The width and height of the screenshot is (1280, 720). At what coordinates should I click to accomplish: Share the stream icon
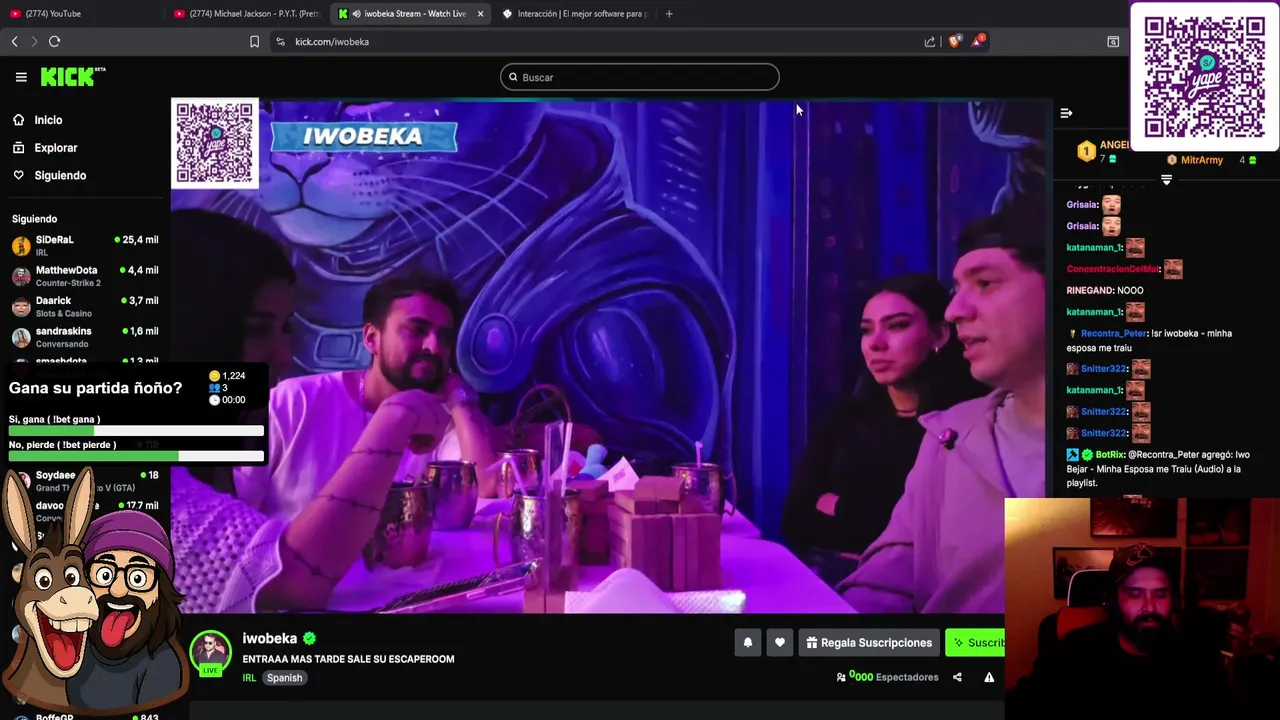957,677
